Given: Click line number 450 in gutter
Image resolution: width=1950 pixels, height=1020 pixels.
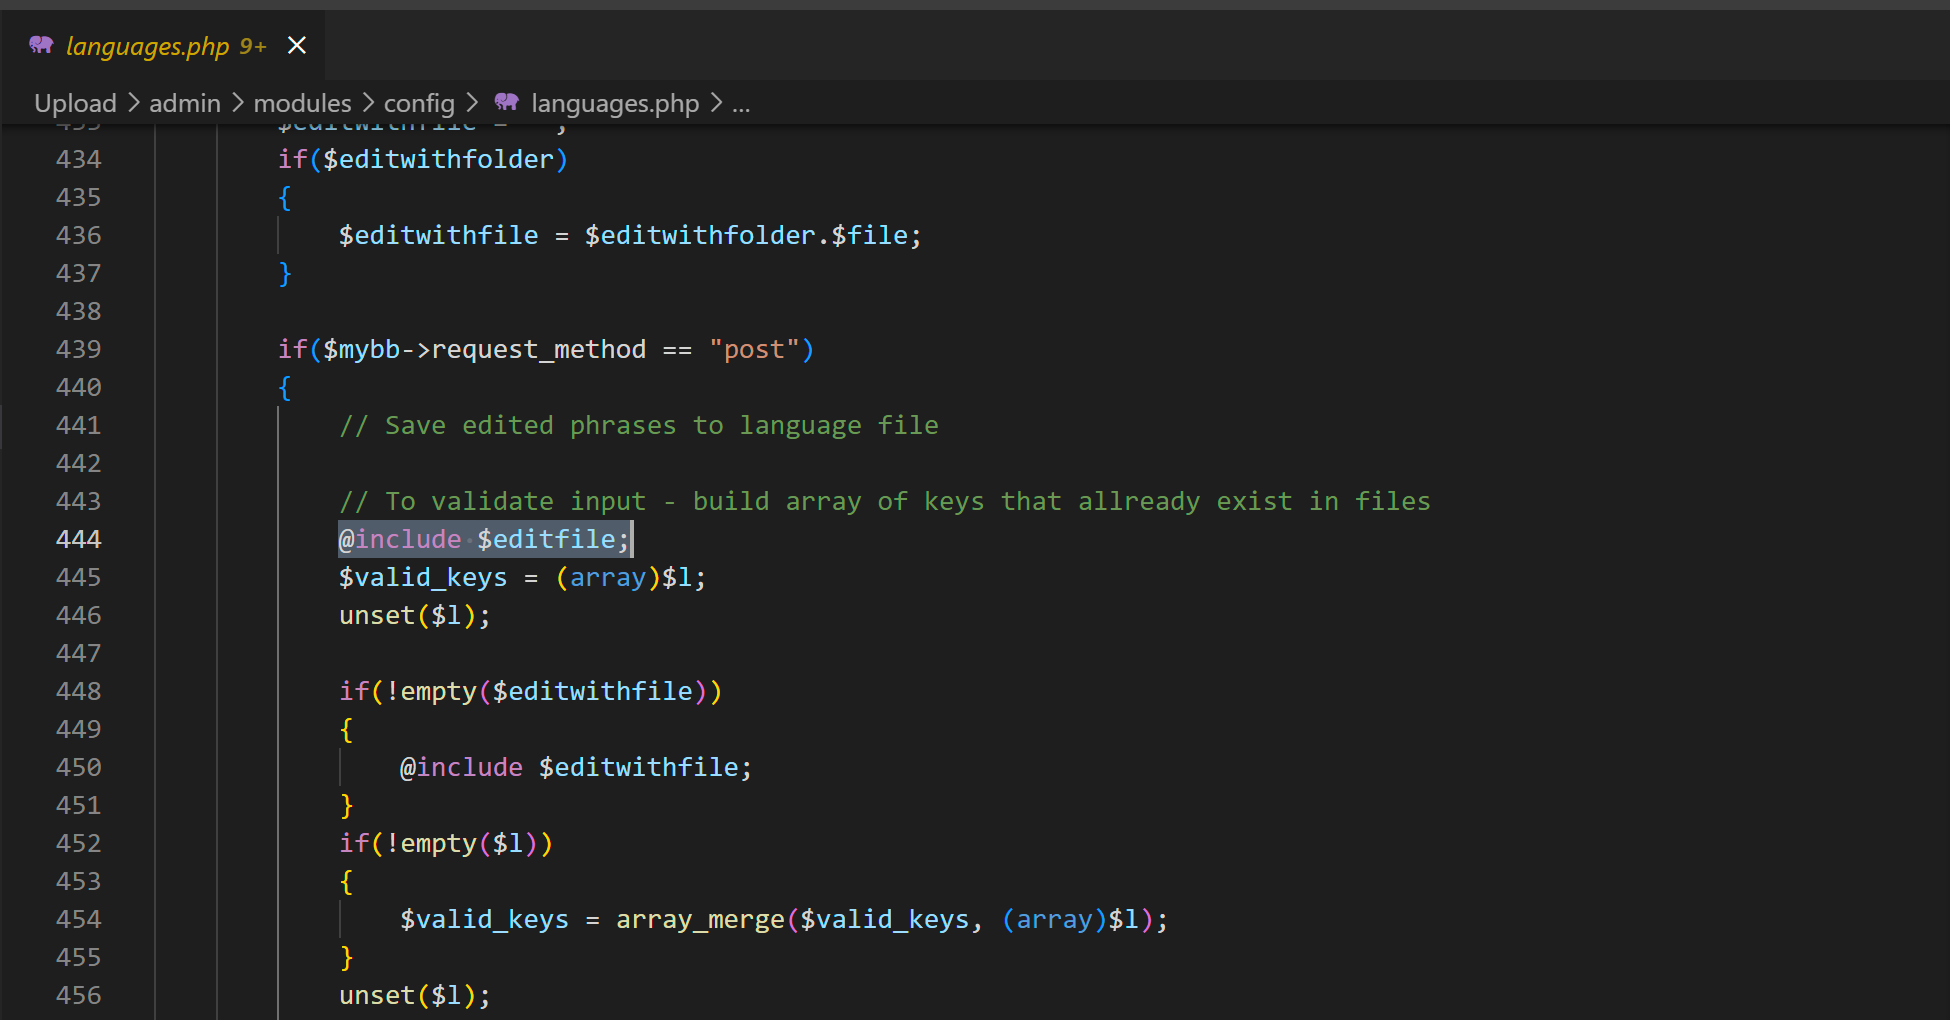Looking at the screenshot, I should [78, 767].
